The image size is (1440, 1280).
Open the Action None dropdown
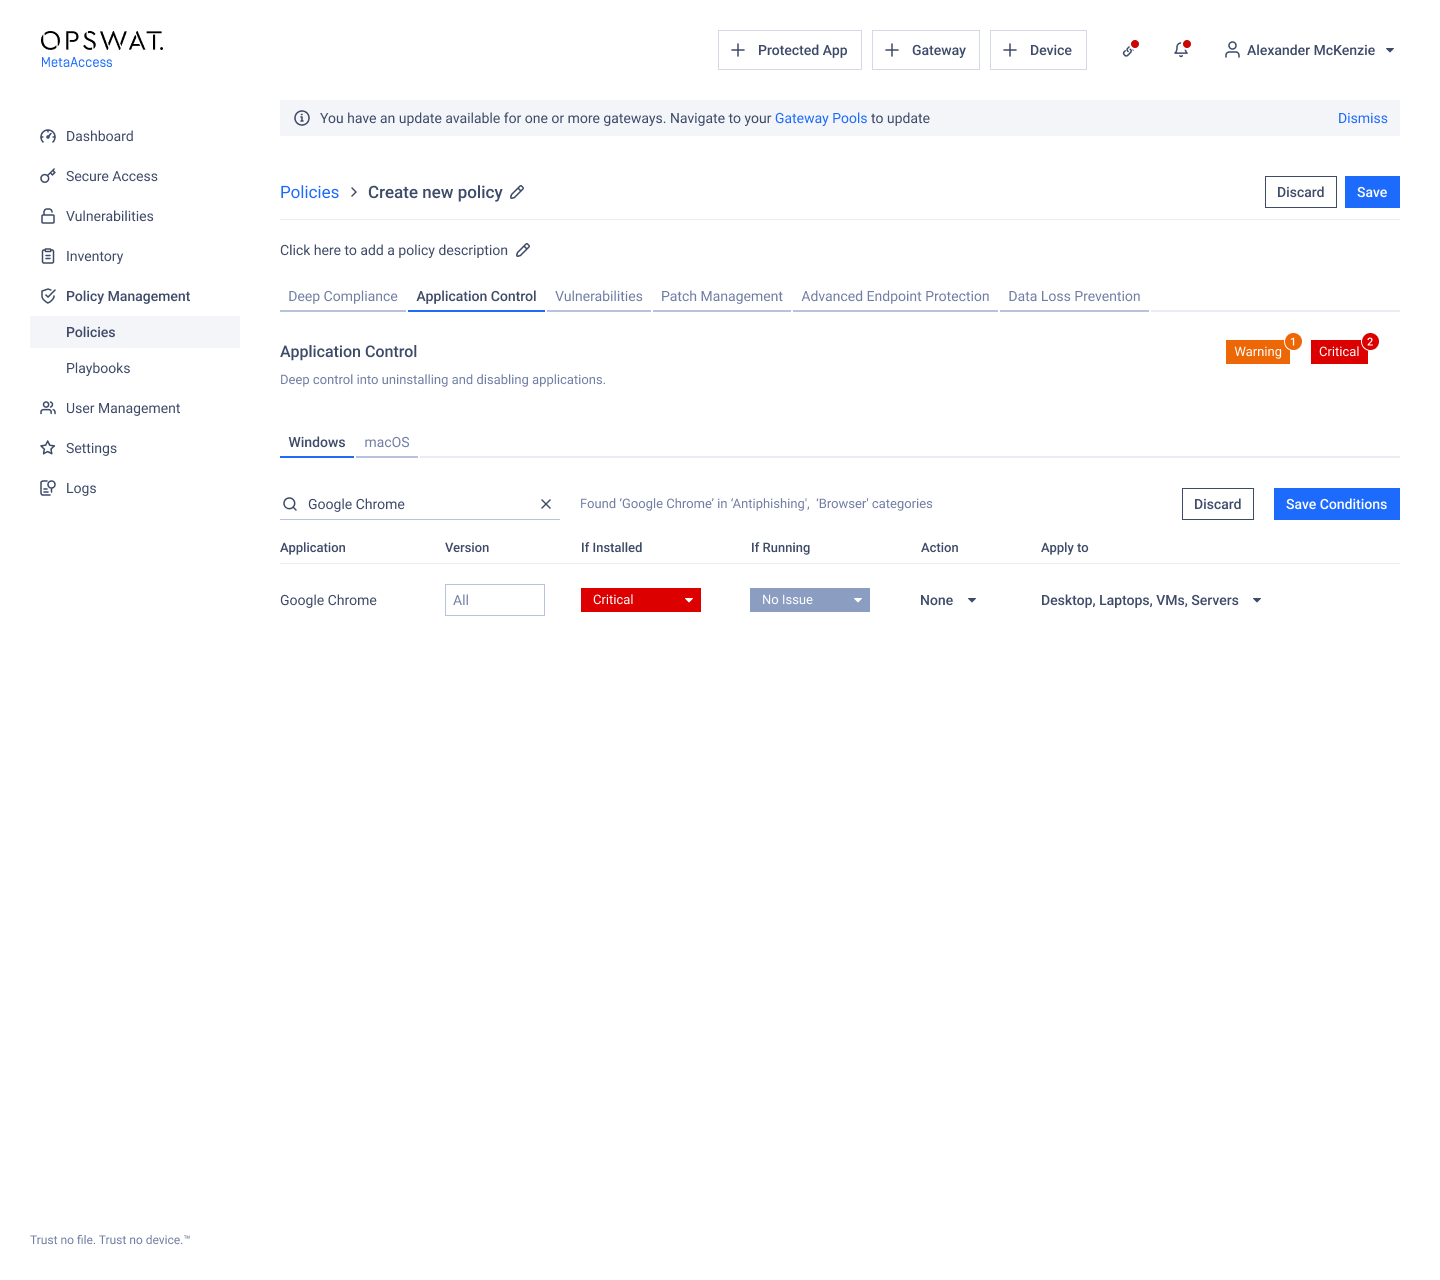coord(948,600)
